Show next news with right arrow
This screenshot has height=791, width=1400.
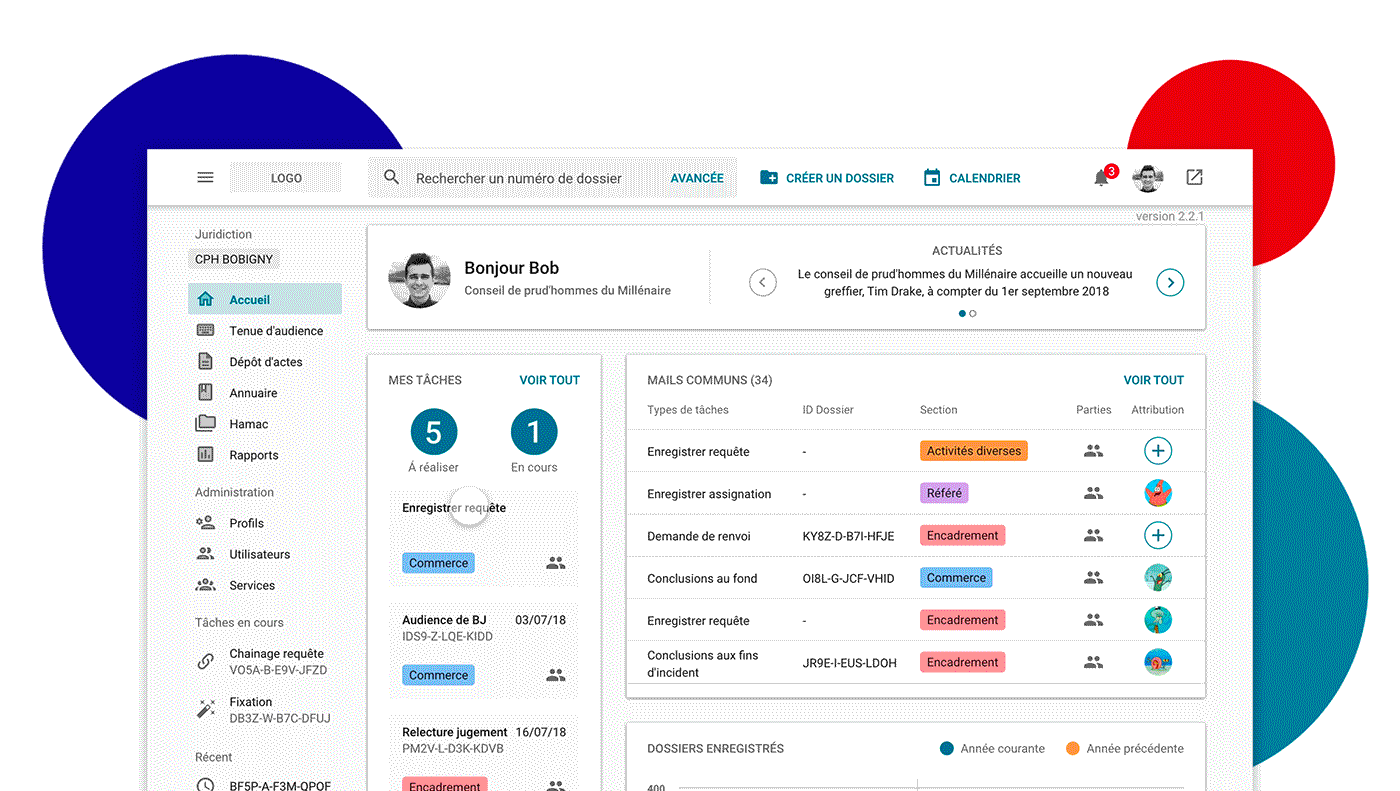point(1170,283)
